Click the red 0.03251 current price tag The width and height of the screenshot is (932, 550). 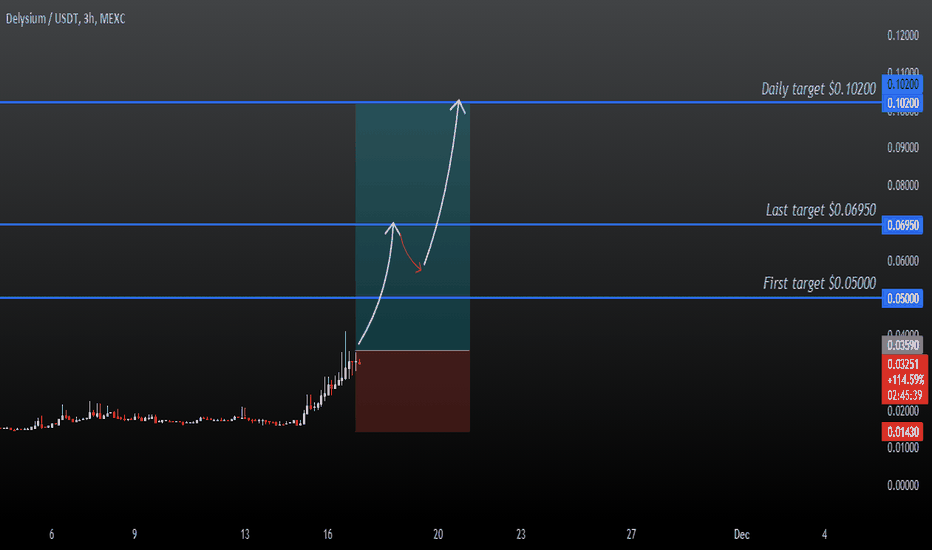903,364
